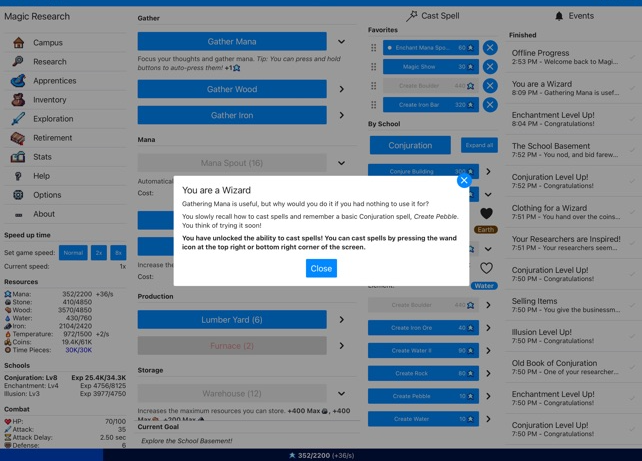Click the bottom mana progress bar
Screen dimensions: 642x461
pyautogui.click(x=321, y=455)
